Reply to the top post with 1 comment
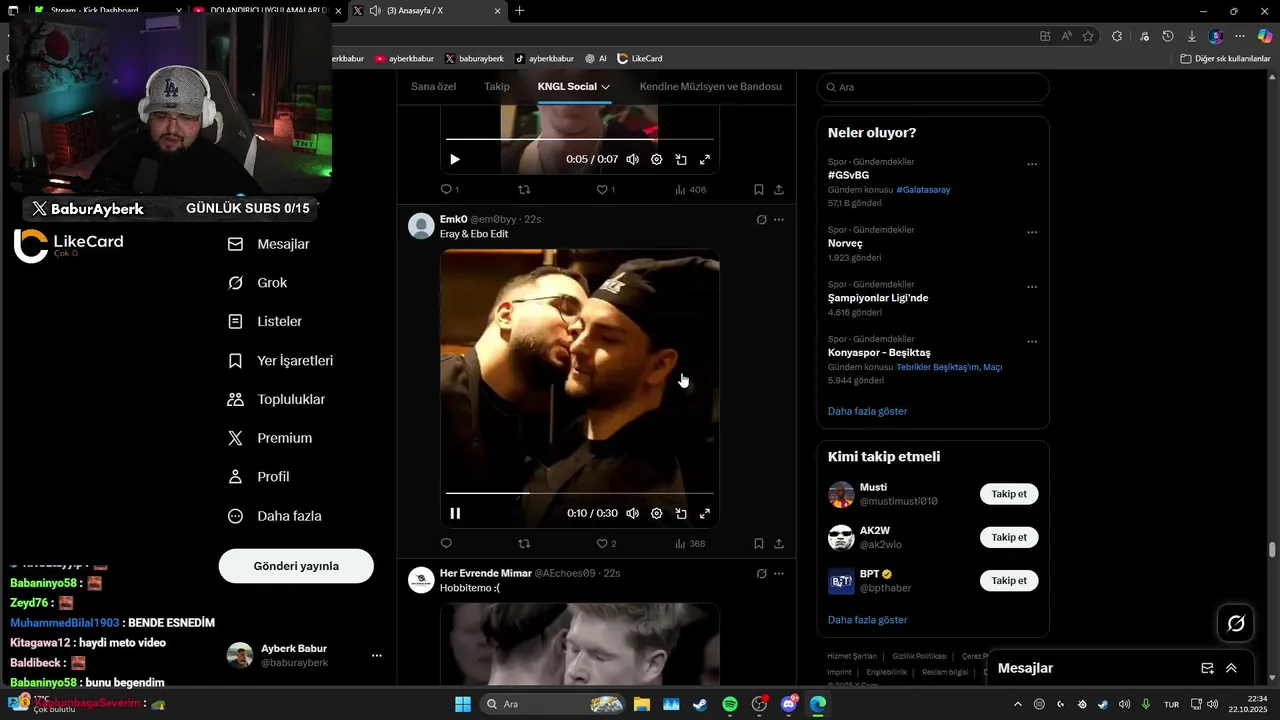Viewport: 1280px width, 720px height. coord(449,189)
